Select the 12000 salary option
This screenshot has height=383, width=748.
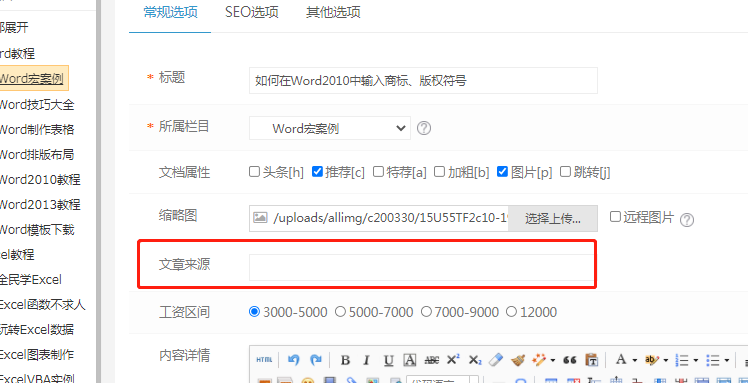click(511, 312)
